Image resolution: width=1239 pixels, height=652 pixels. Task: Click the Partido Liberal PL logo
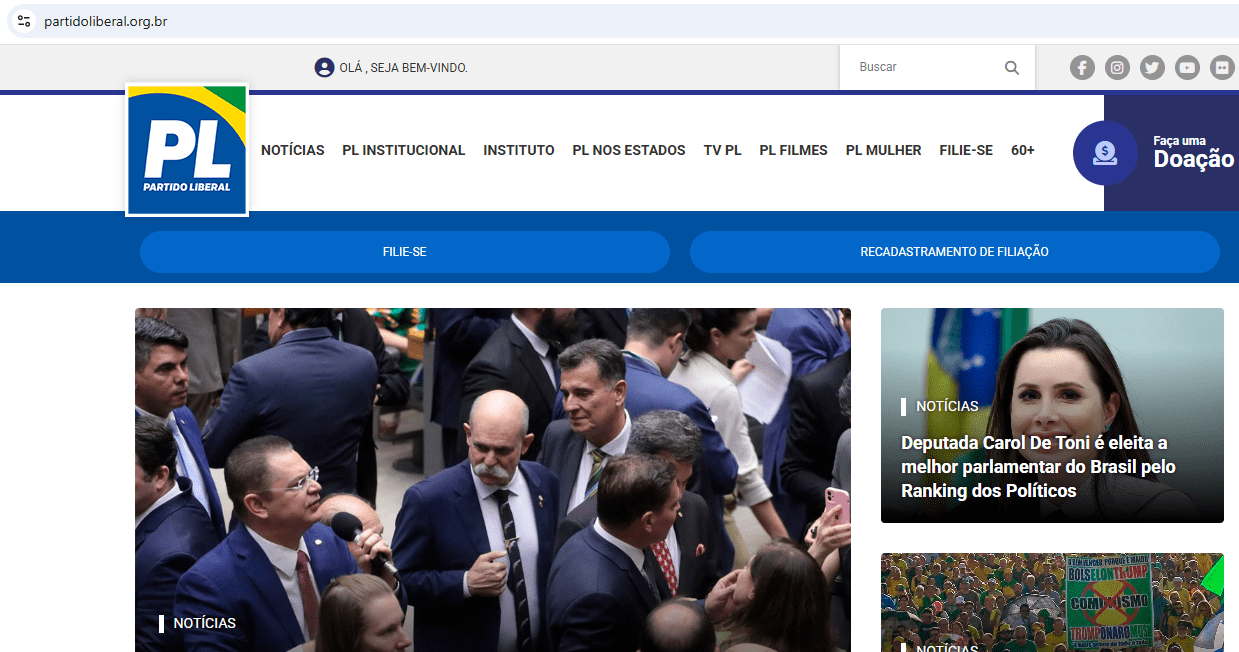[x=187, y=149]
